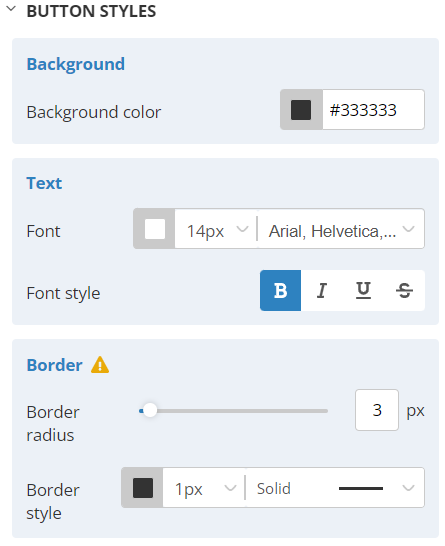
Task: Edit the #333333 background color field
Action: tap(373, 110)
